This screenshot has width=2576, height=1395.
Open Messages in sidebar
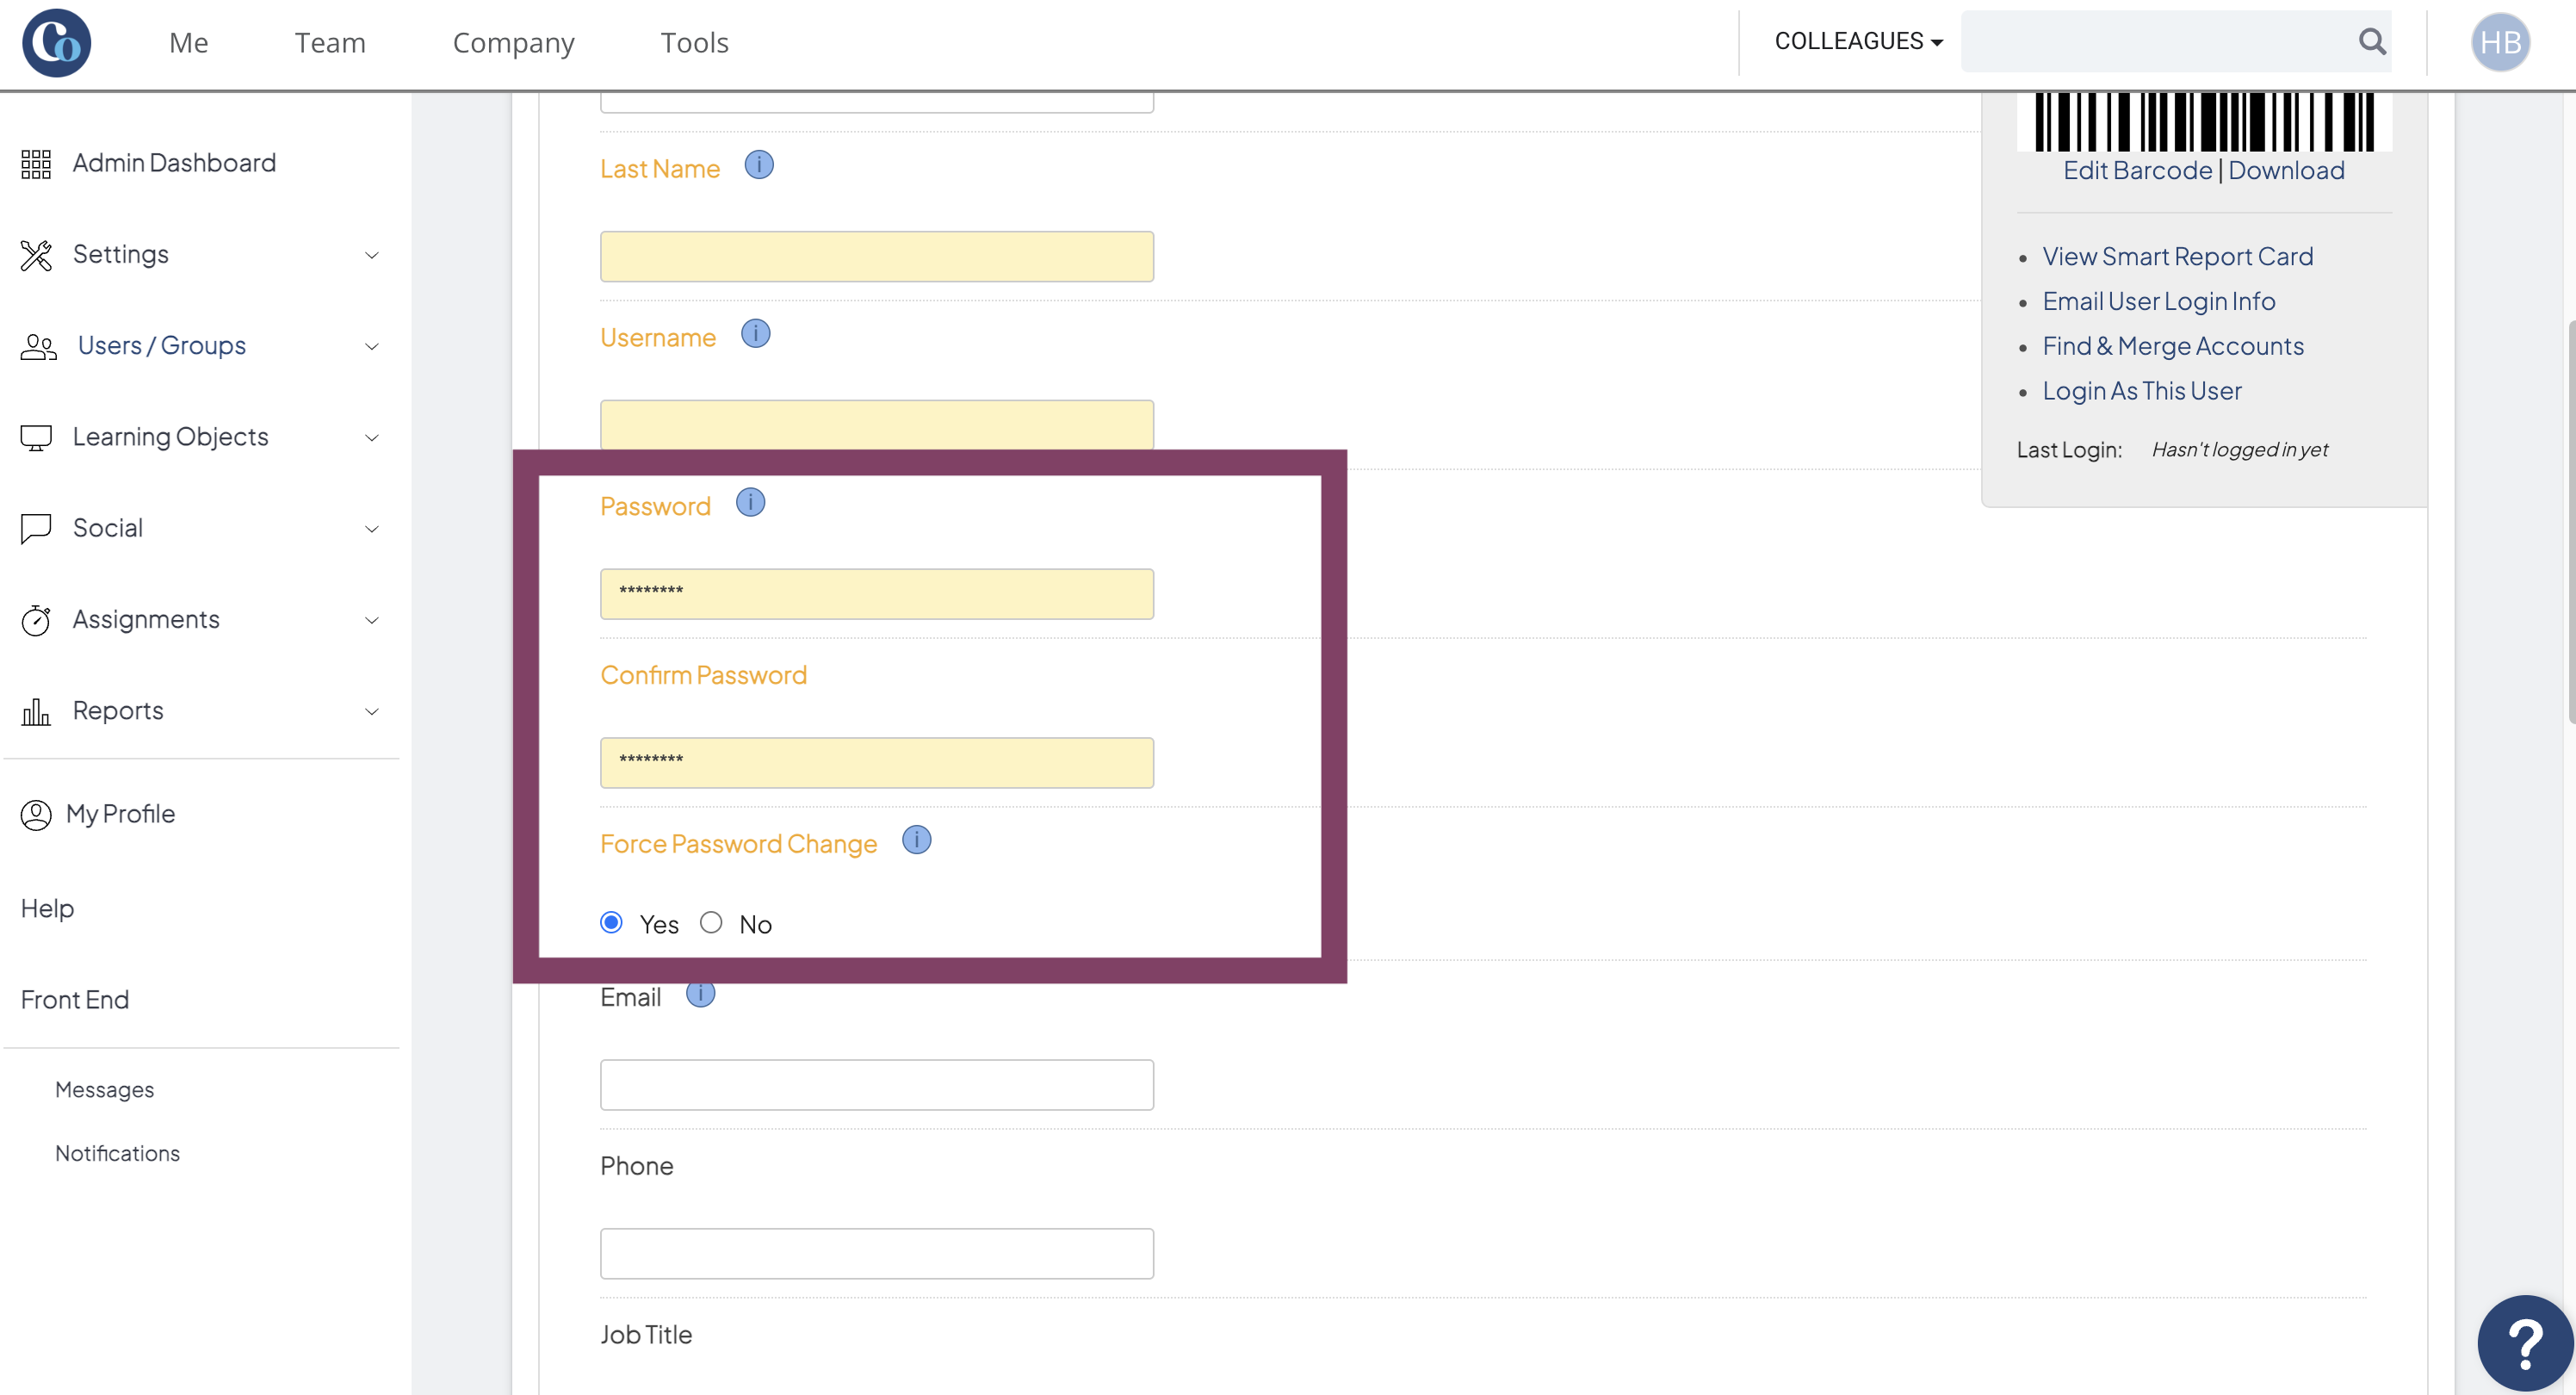(x=104, y=1090)
